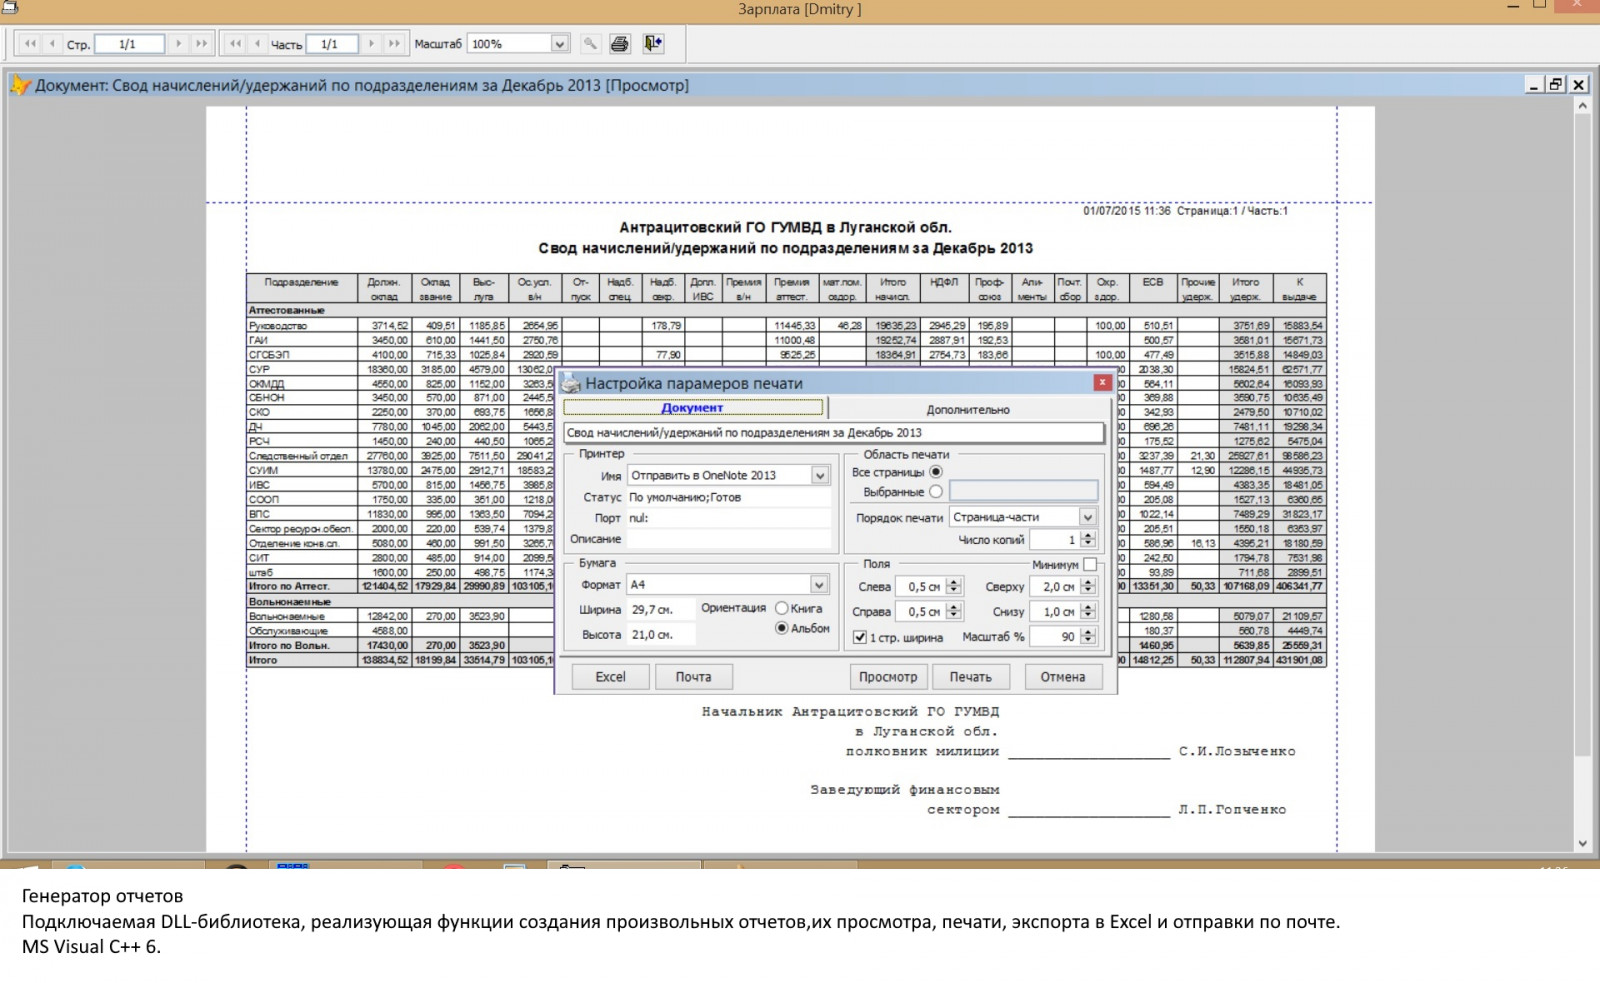Screen dimensions: 1600x983
Task: Increase the 'Масштаб %' print scale
Action: [x=1088, y=632]
